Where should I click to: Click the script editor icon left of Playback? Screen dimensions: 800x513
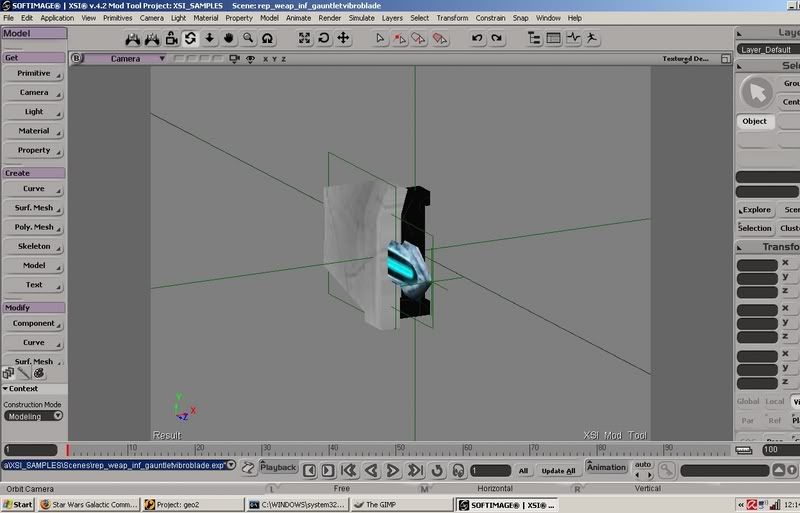pyautogui.click(x=248, y=469)
